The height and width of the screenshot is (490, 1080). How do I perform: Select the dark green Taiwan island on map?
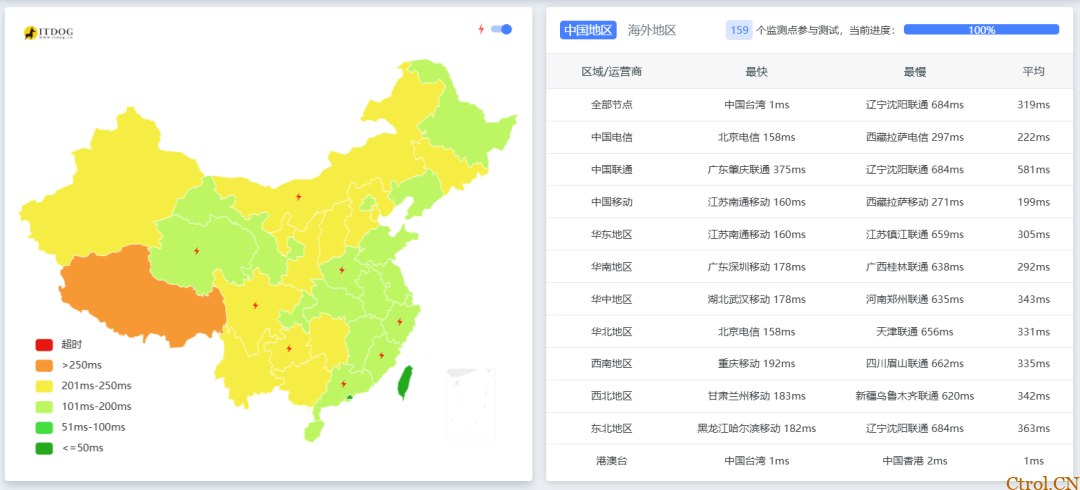[406, 382]
